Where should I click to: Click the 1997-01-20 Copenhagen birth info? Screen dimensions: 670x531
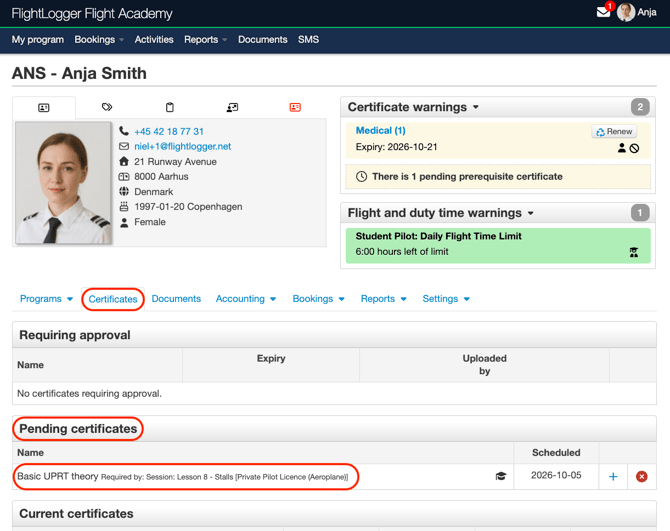(x=188, y=207)
